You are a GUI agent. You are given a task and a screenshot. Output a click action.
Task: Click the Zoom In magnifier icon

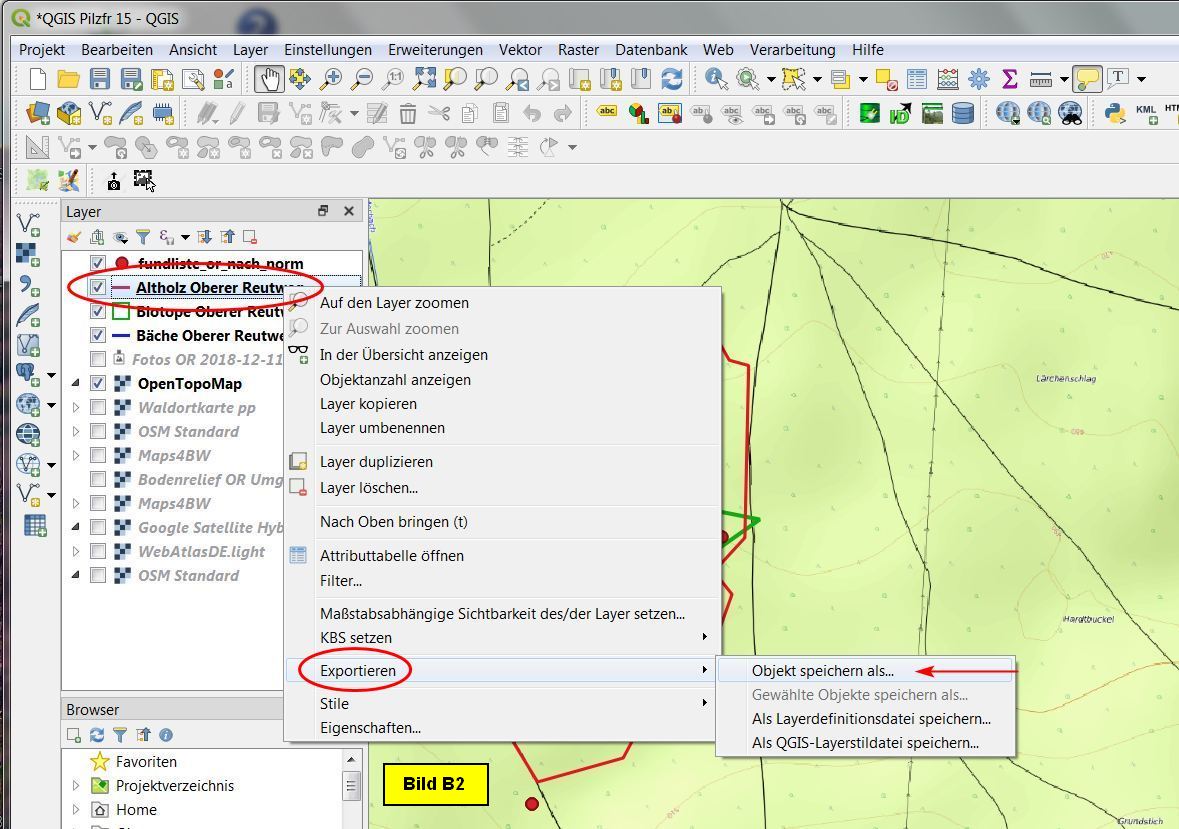330,79
